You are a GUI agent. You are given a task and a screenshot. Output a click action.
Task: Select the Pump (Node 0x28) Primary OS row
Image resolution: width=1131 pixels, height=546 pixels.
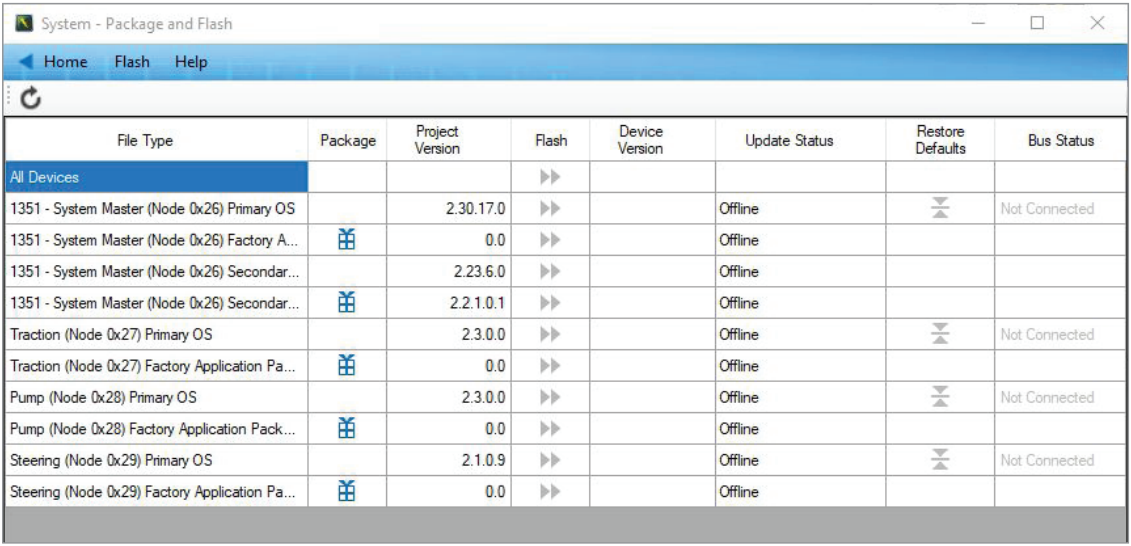pyautogui.click(x=156, y=398)
